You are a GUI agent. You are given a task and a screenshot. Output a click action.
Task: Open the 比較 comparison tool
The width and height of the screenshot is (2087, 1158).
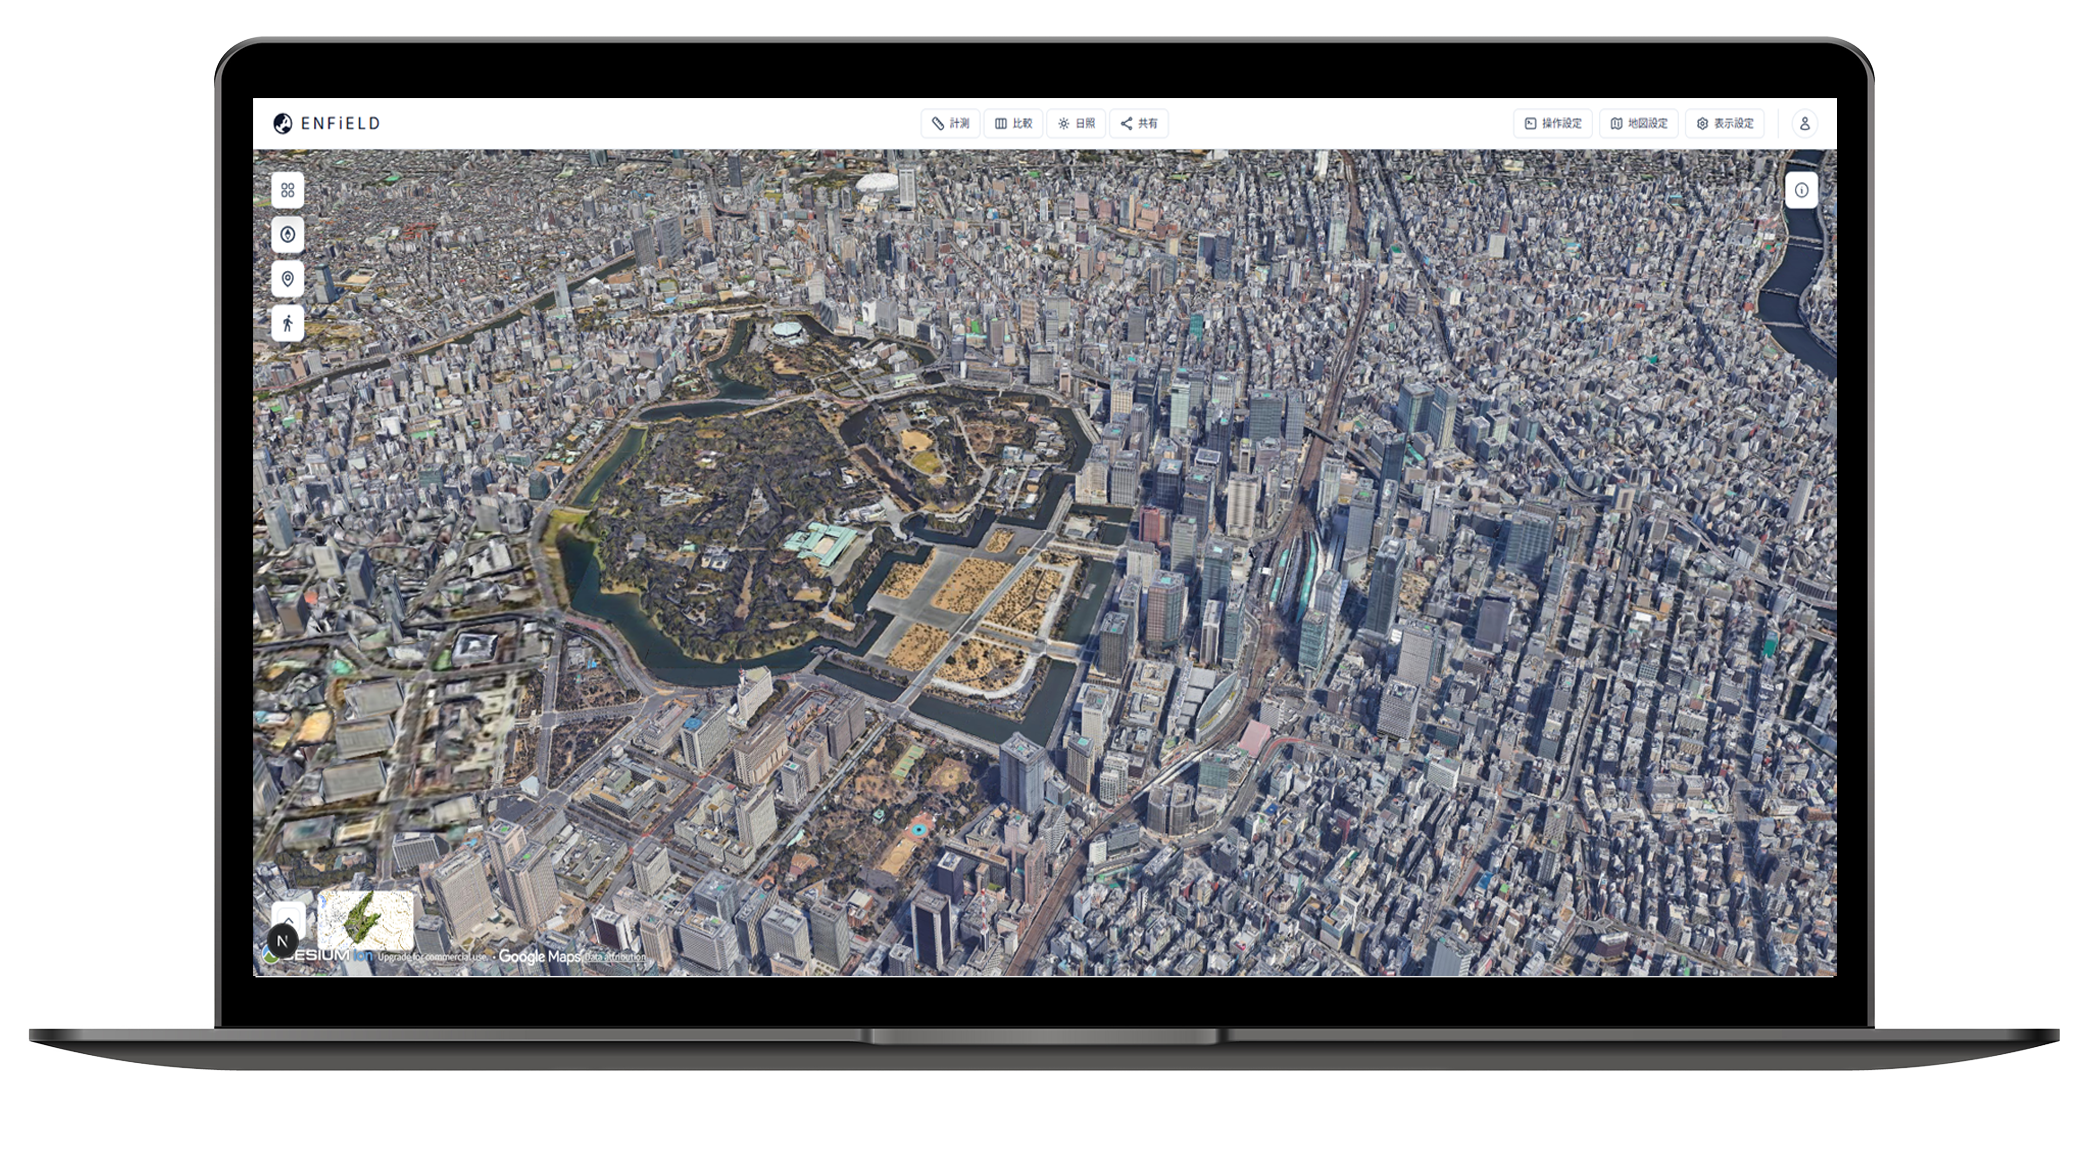tap(1013, 123)
